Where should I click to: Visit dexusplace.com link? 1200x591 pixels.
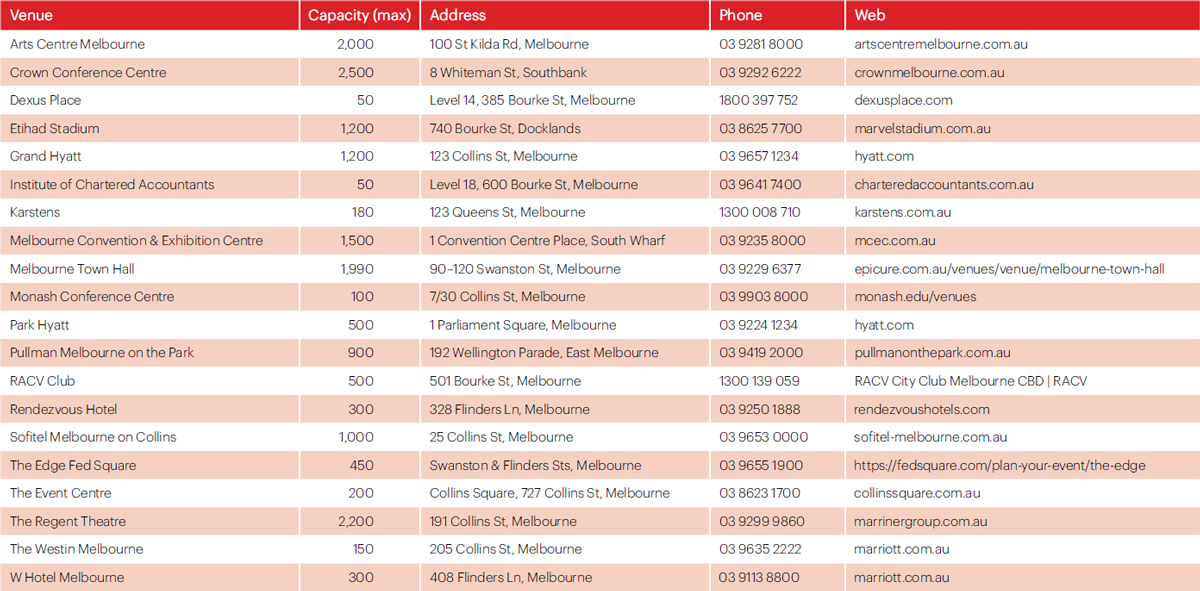click(x=903, y=100)
